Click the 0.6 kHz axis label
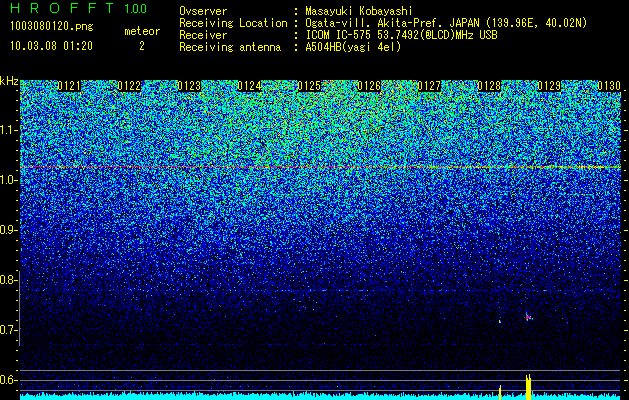This screenshot has height=400, width=629. point(8,380)
